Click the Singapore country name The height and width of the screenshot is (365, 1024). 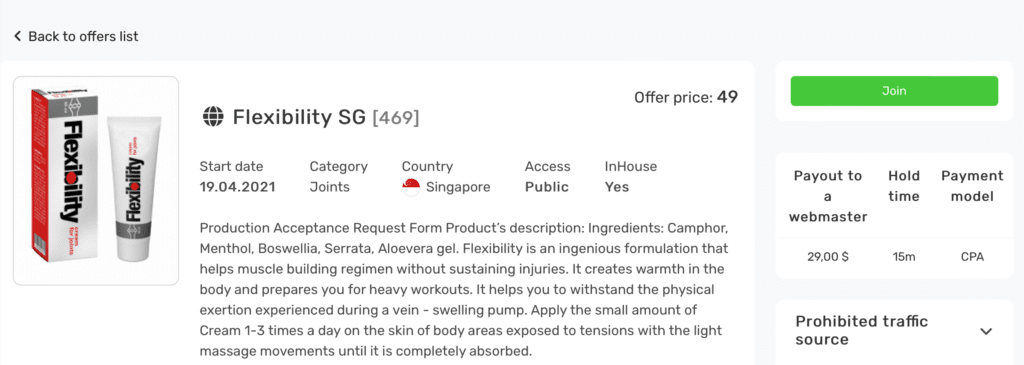[458, 187]
